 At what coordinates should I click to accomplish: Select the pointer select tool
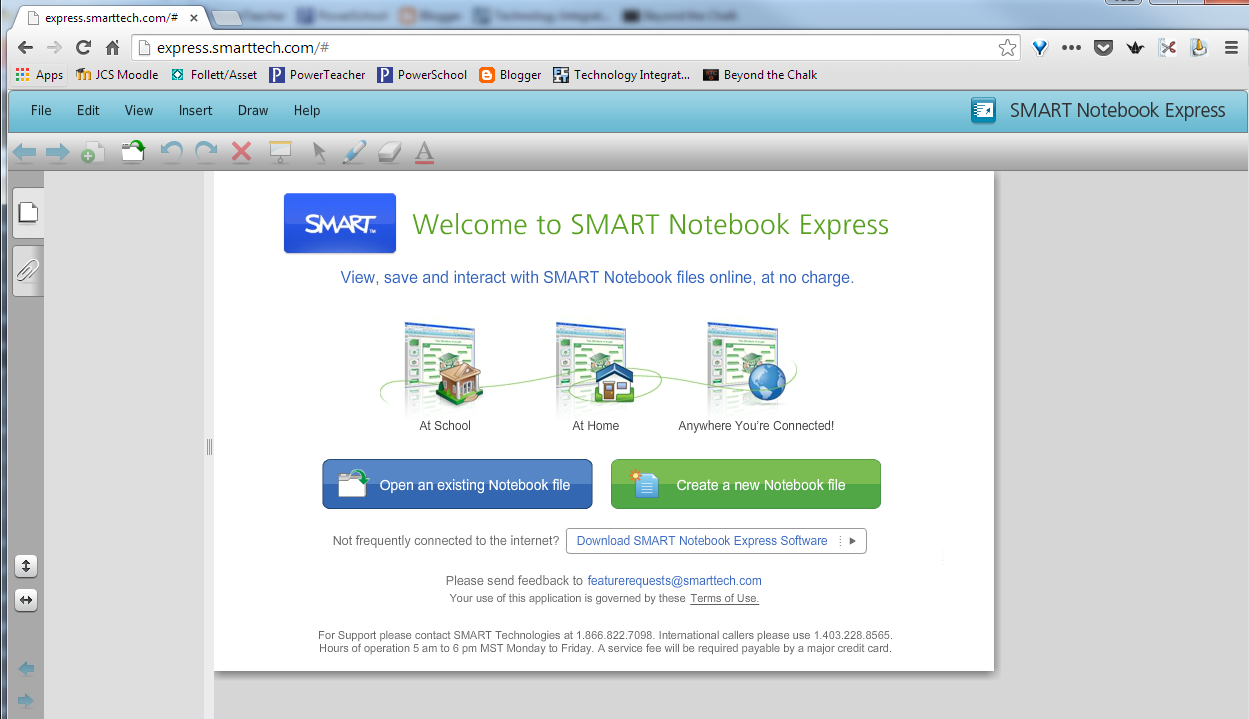319,152
